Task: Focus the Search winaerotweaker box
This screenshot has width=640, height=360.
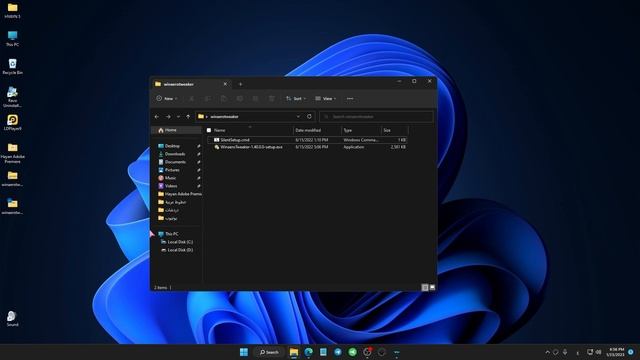Action: (x=376, y=117)
